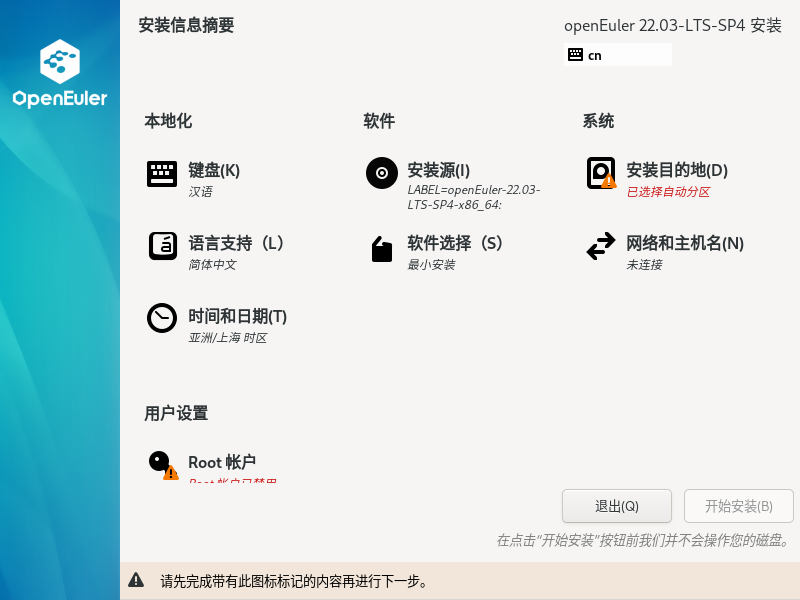Click the 亚洲/上海 时区 text

click(228, 338)
